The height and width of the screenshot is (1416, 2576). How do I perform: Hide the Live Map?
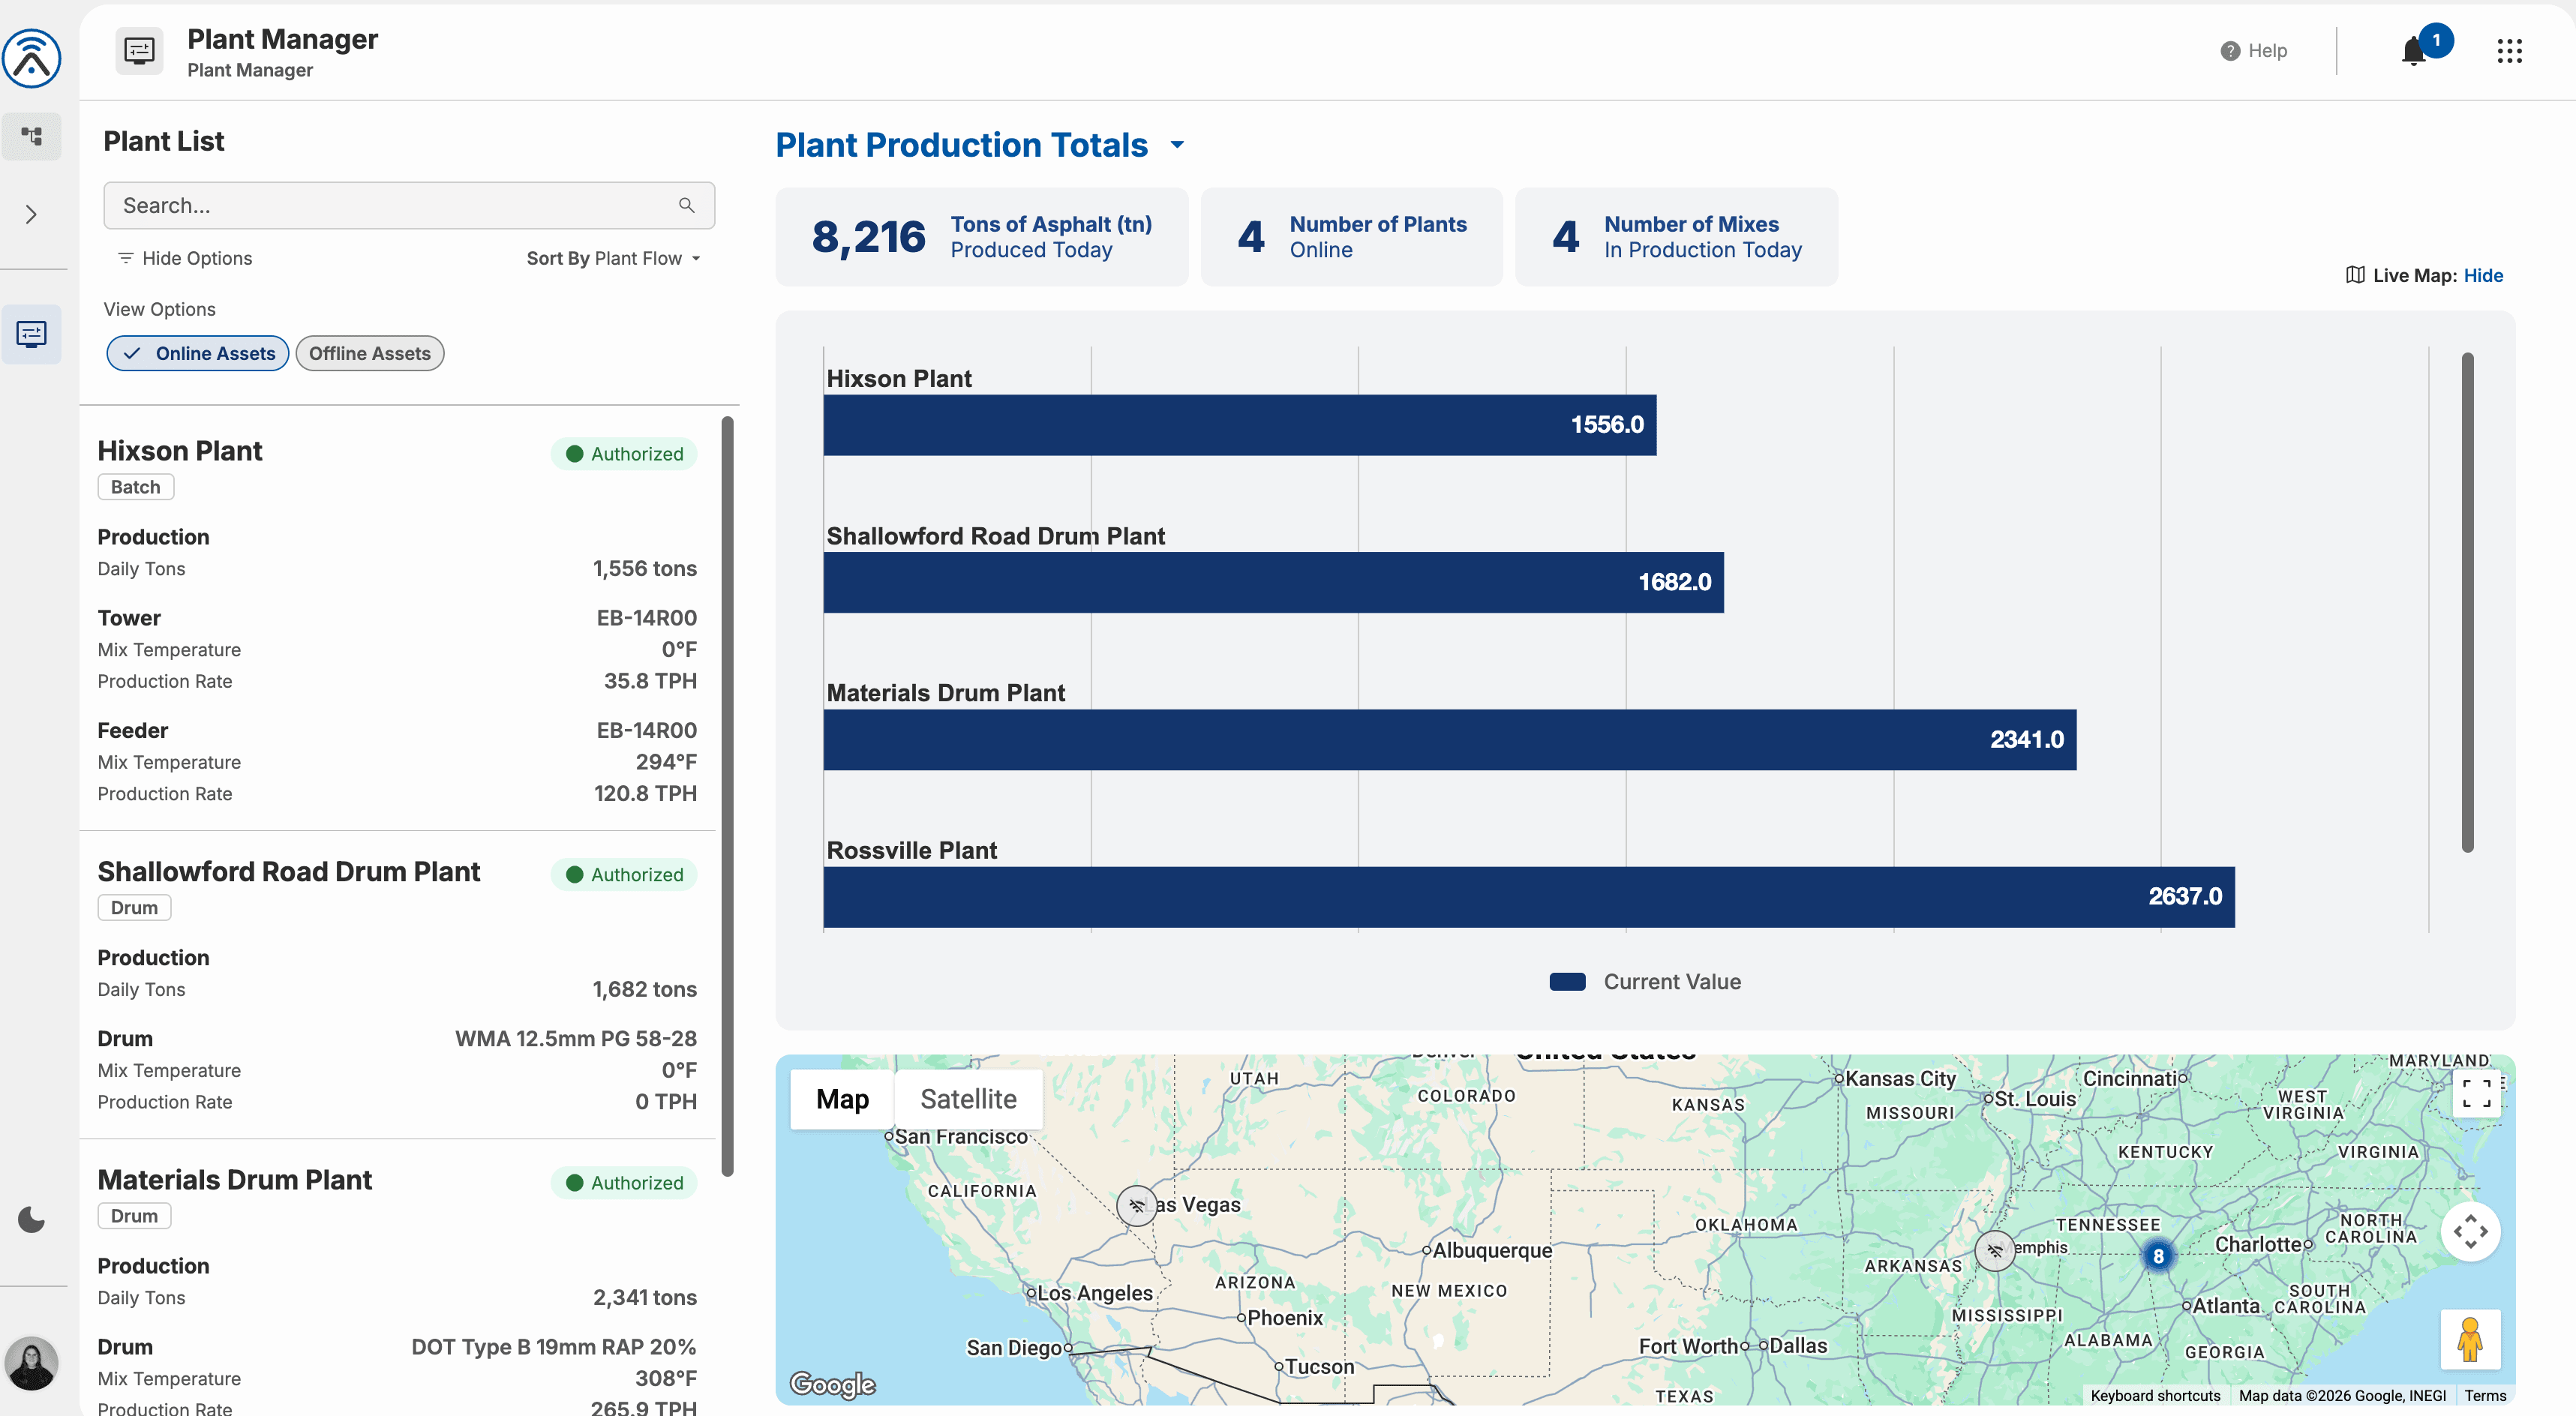coord(2482,275)
